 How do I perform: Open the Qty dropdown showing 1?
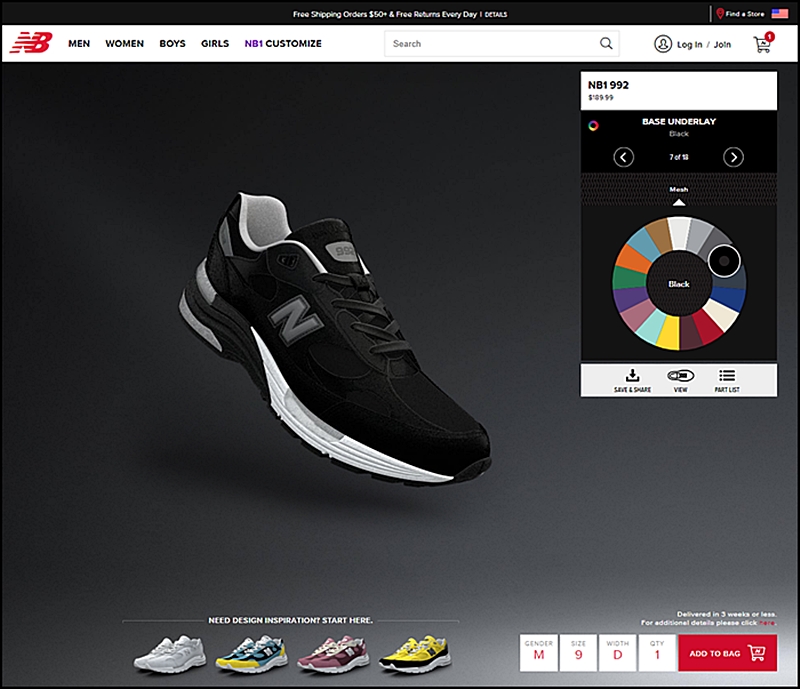657,653
